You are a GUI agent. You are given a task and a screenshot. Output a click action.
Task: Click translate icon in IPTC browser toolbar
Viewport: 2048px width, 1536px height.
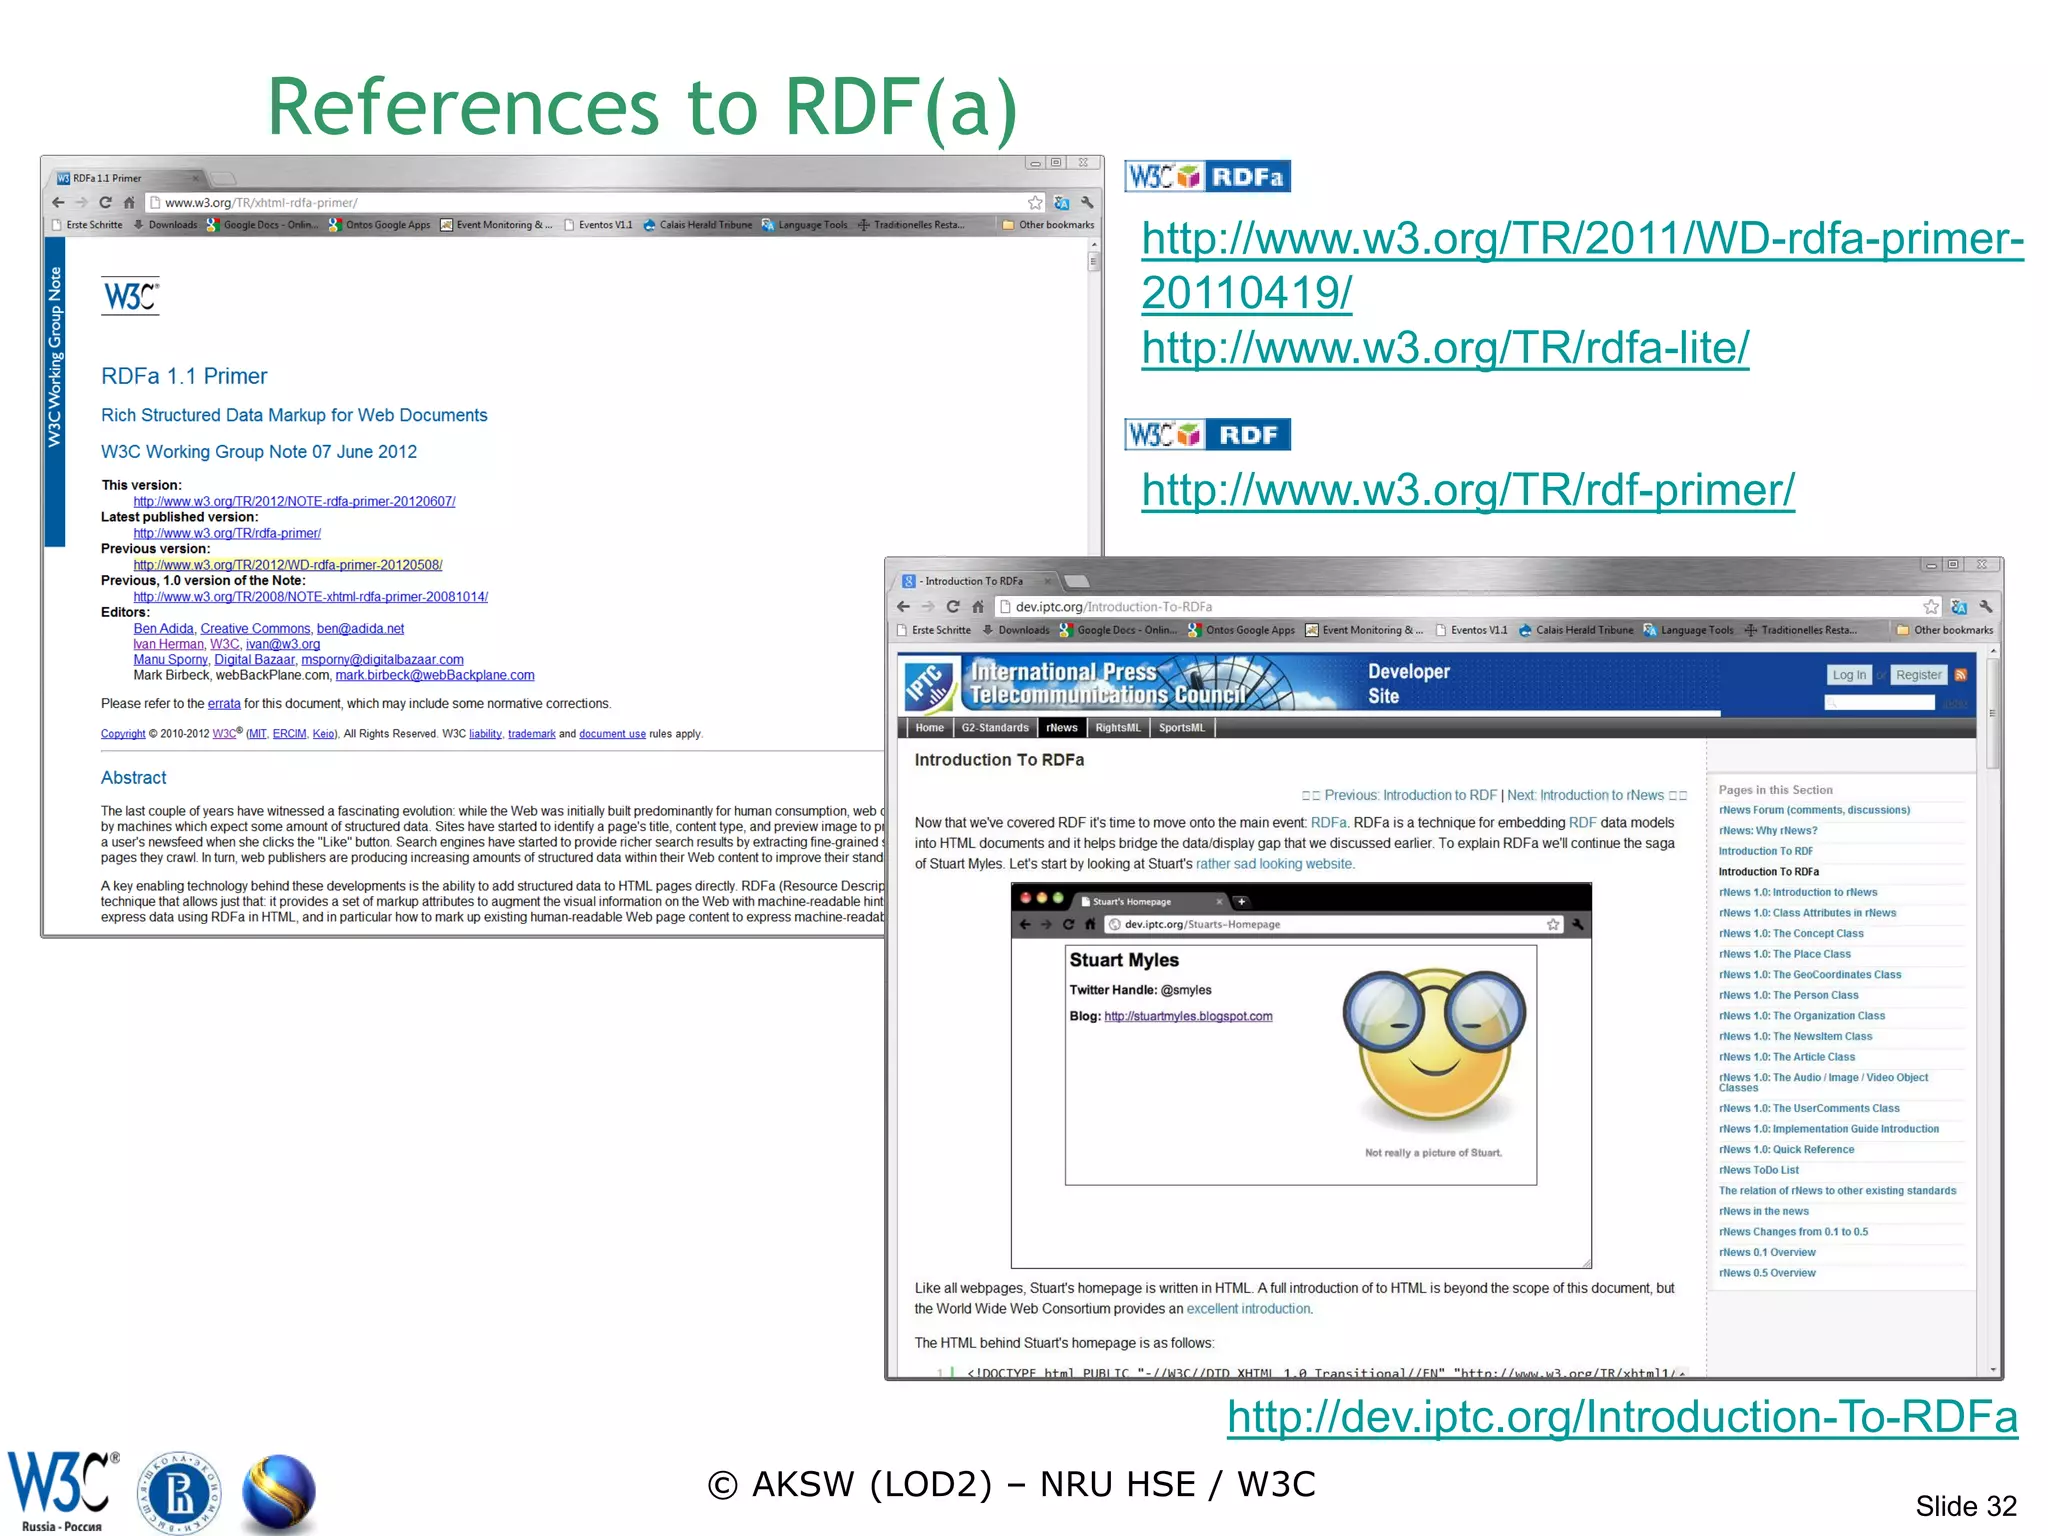coord(1958,606)
